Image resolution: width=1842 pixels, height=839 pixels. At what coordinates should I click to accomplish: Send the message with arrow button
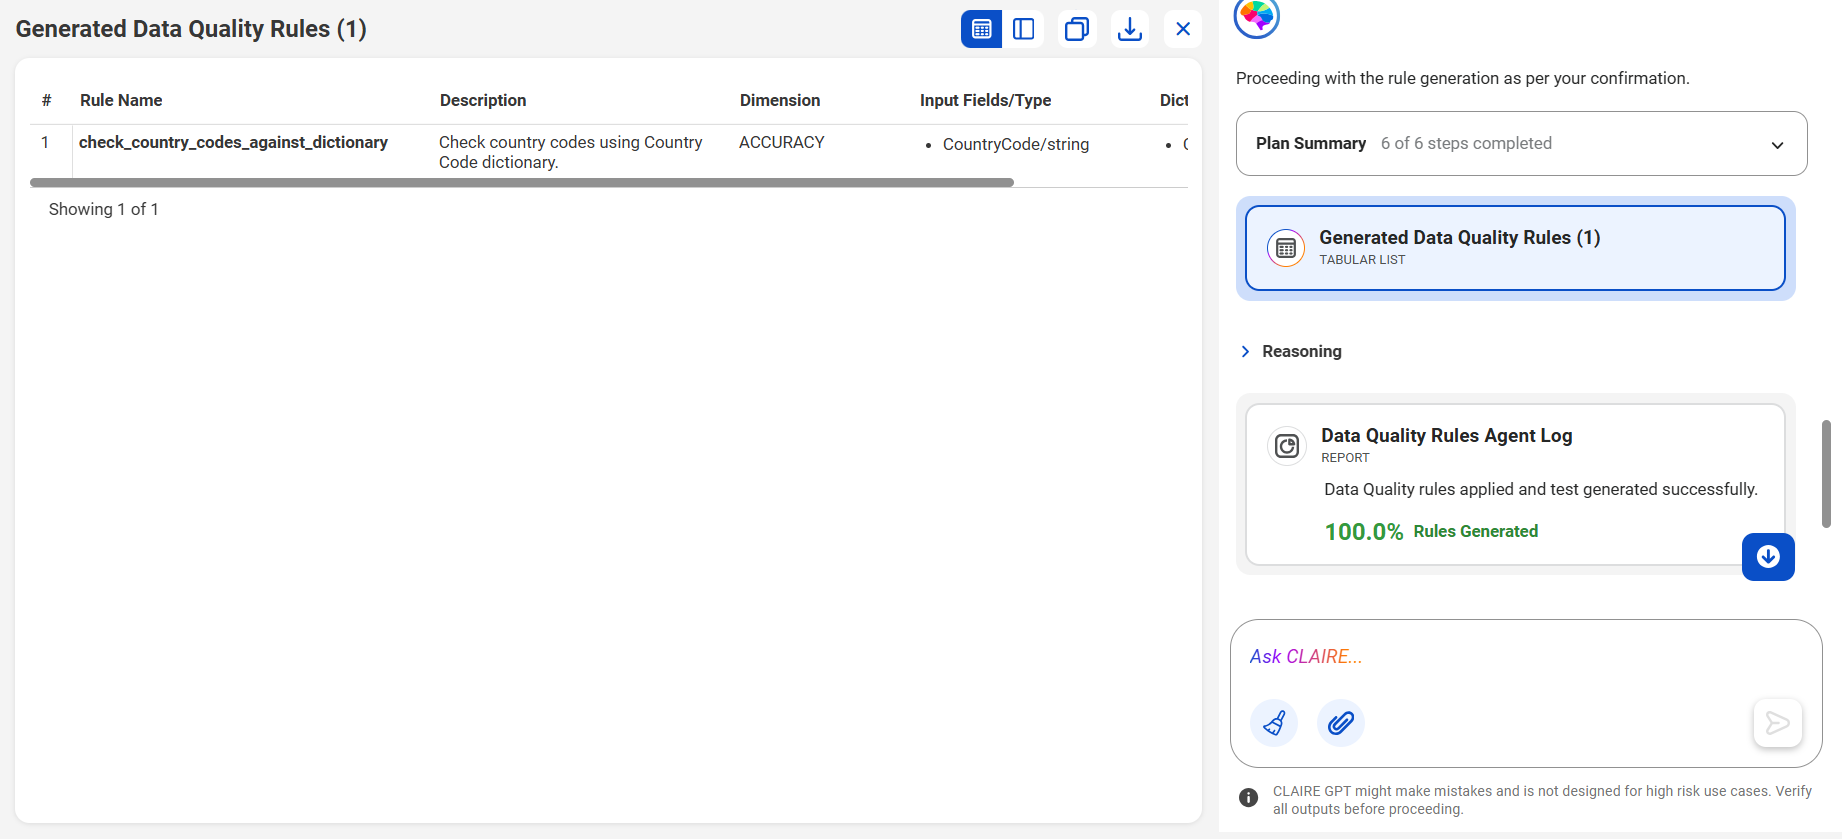[x=1778, y=723]
